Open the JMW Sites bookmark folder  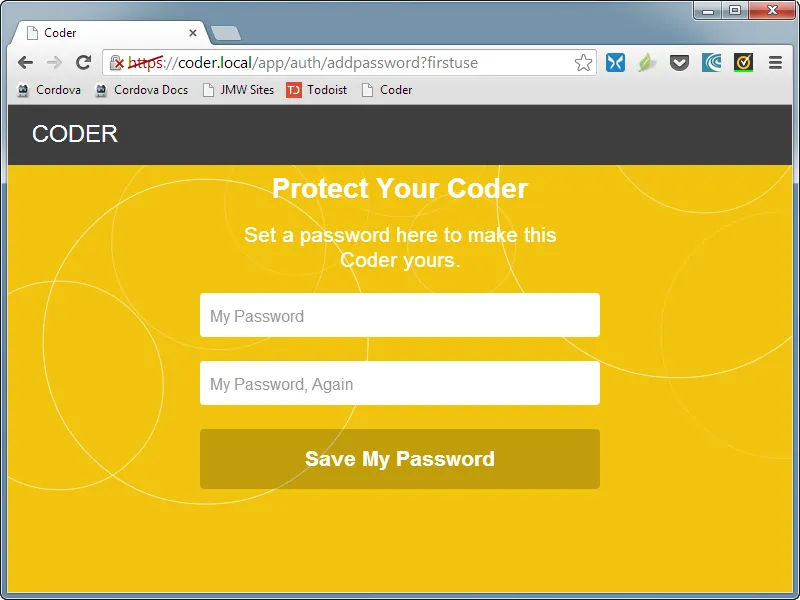pos(238,90)
